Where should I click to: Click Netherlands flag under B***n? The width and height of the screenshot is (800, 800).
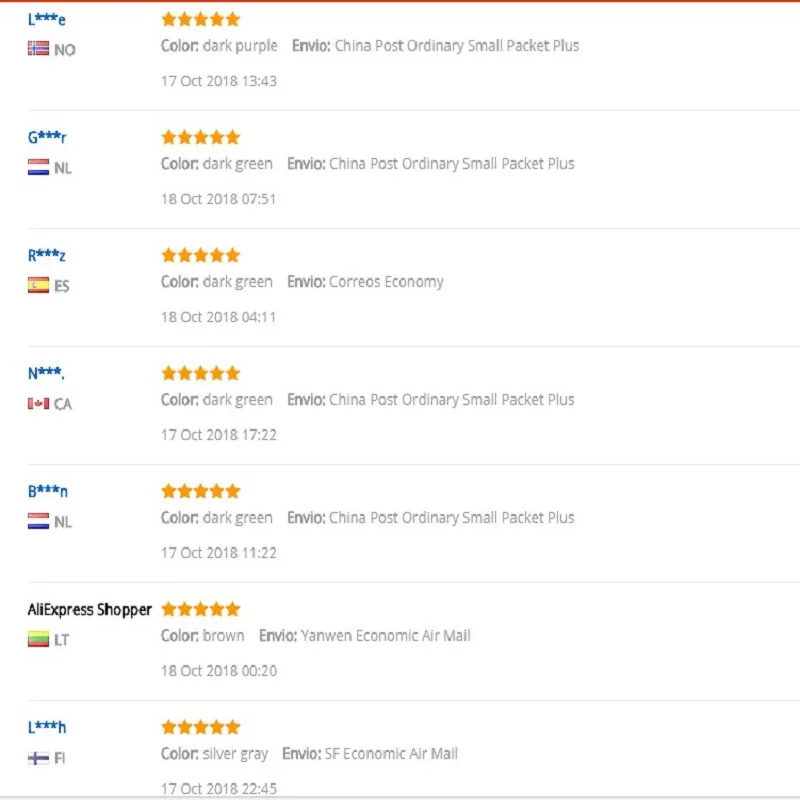pyautogui.click(x=38, y=521)
